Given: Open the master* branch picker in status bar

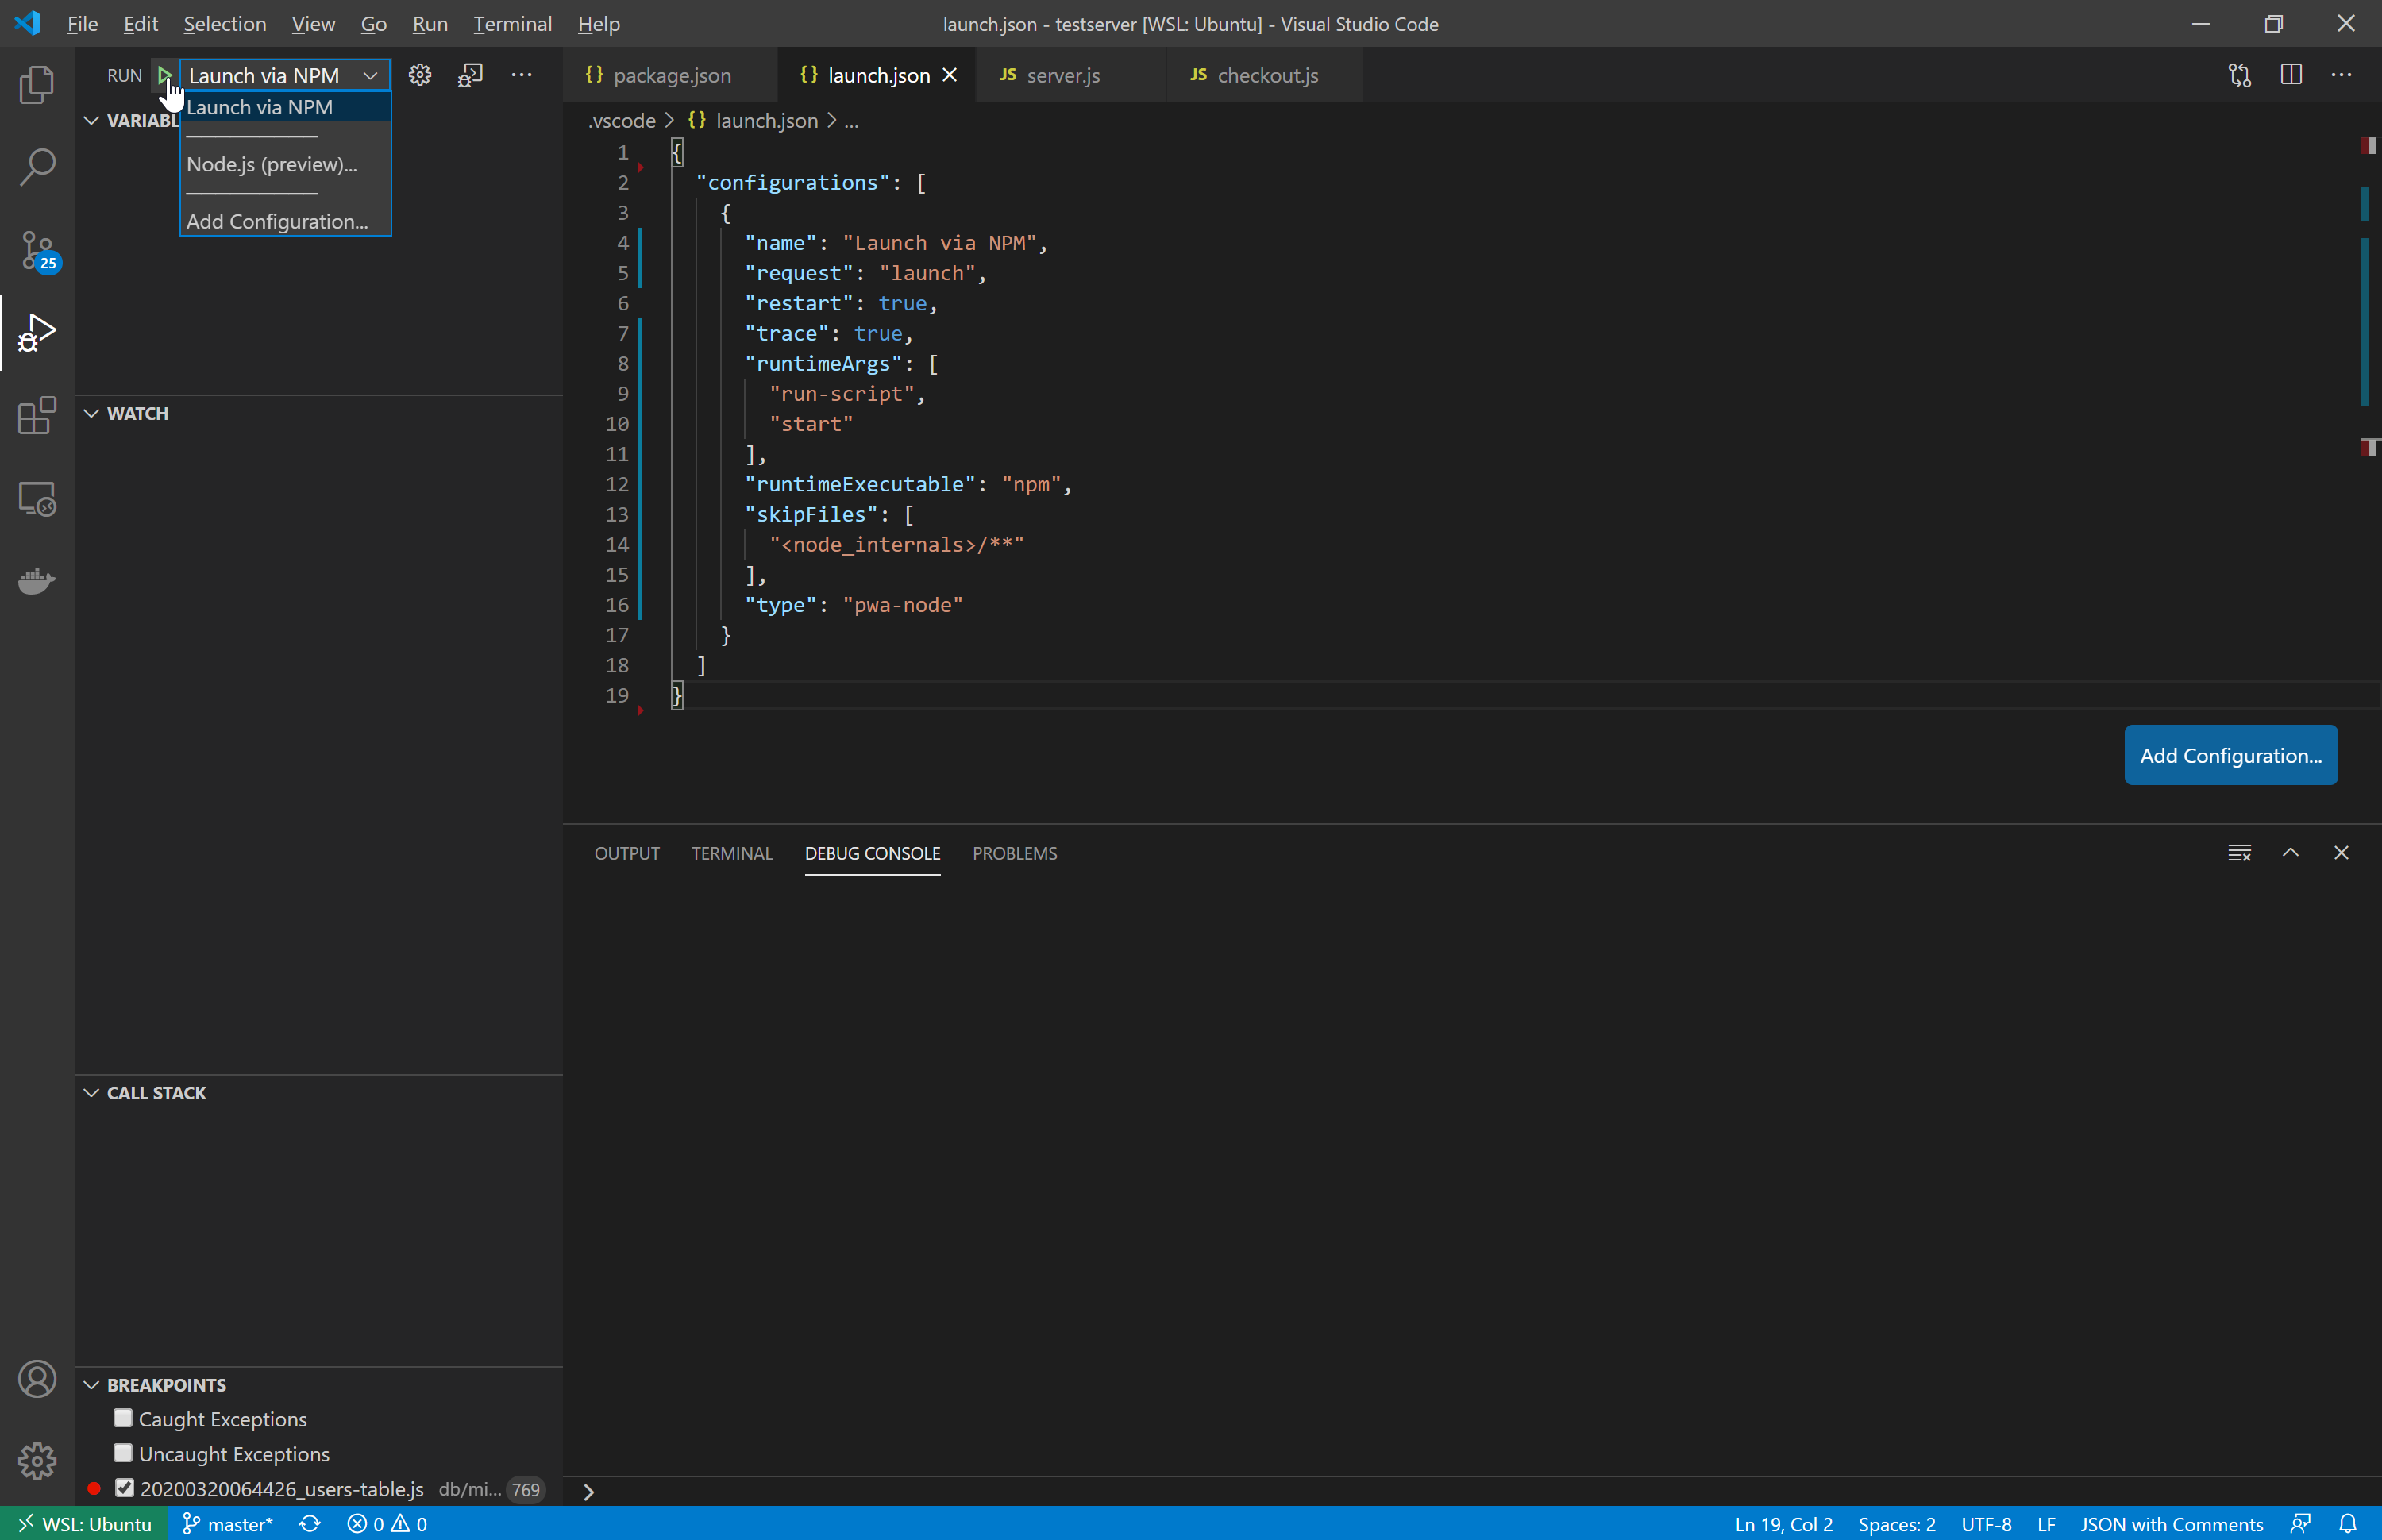Looking at the screenshot, I should (x=227, y=1523).
